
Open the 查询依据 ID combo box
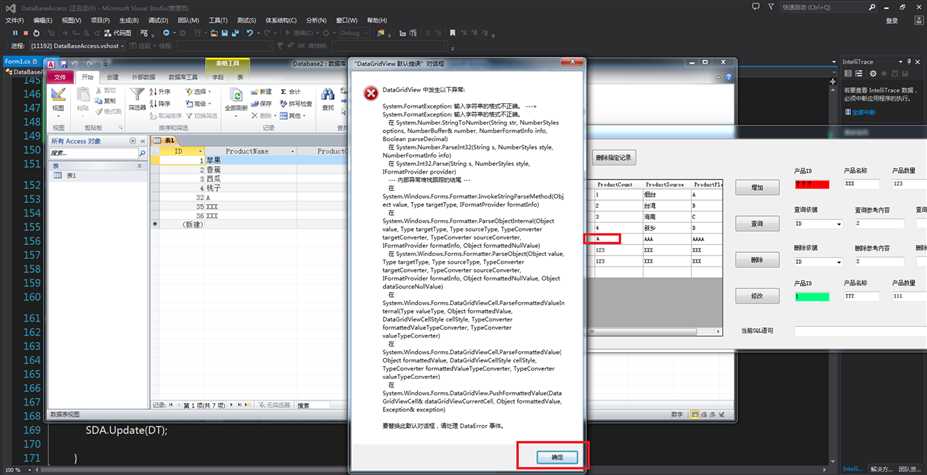pyautogui.click(x=819, y=224)
